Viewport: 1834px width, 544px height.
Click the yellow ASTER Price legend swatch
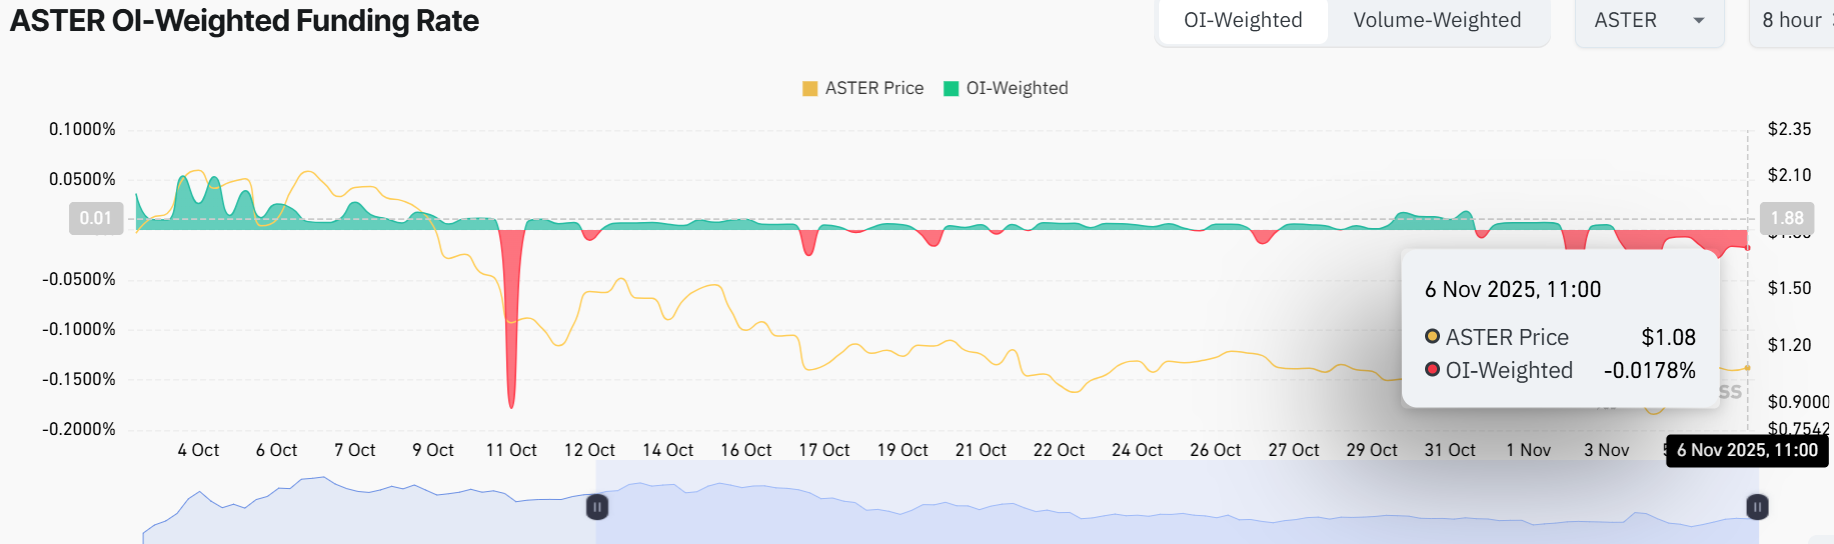pyautogui.click(x=810, y=89)
